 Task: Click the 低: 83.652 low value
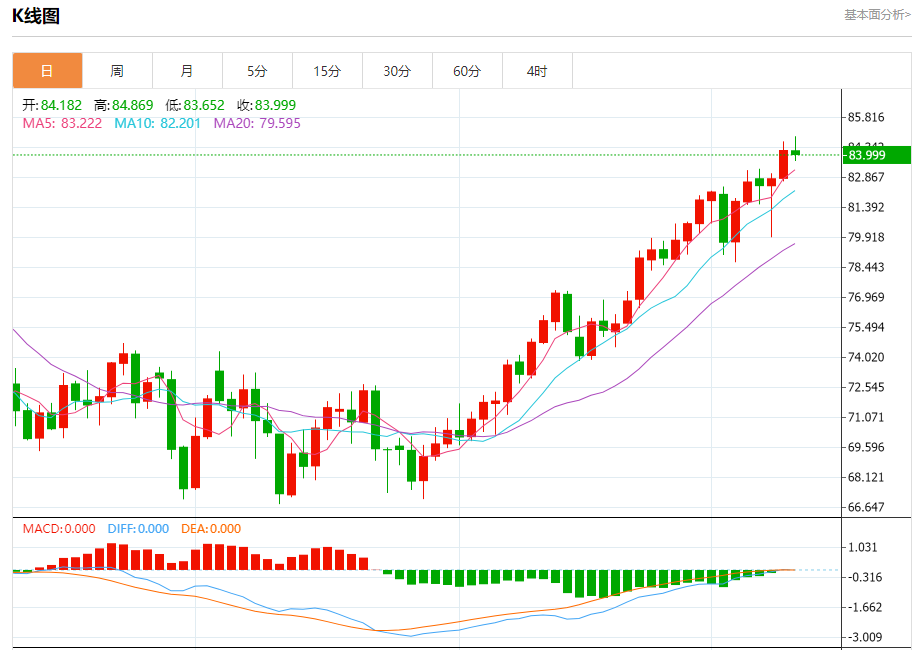point(195,105)
